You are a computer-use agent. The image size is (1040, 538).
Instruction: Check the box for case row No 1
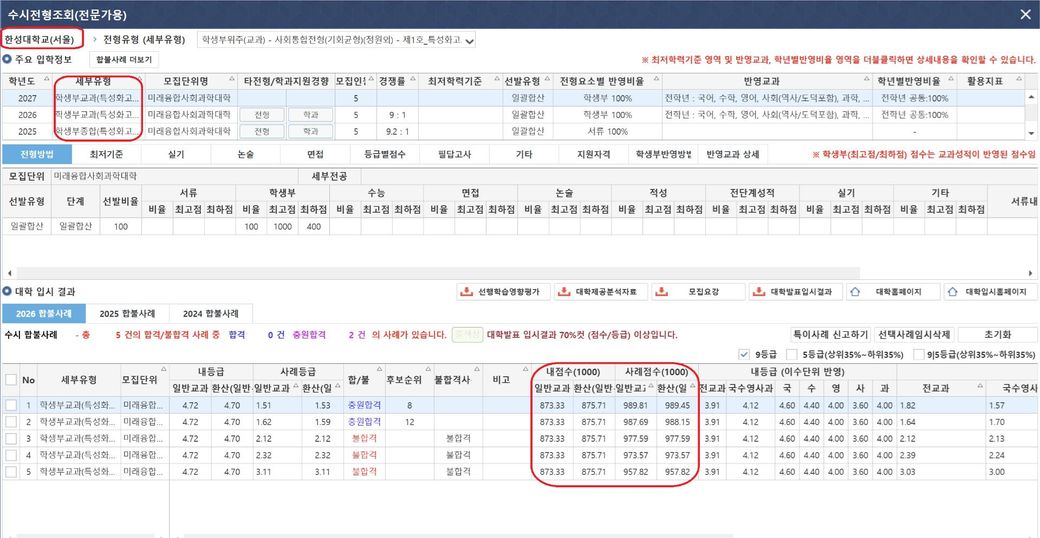click(x=11, y=404)
